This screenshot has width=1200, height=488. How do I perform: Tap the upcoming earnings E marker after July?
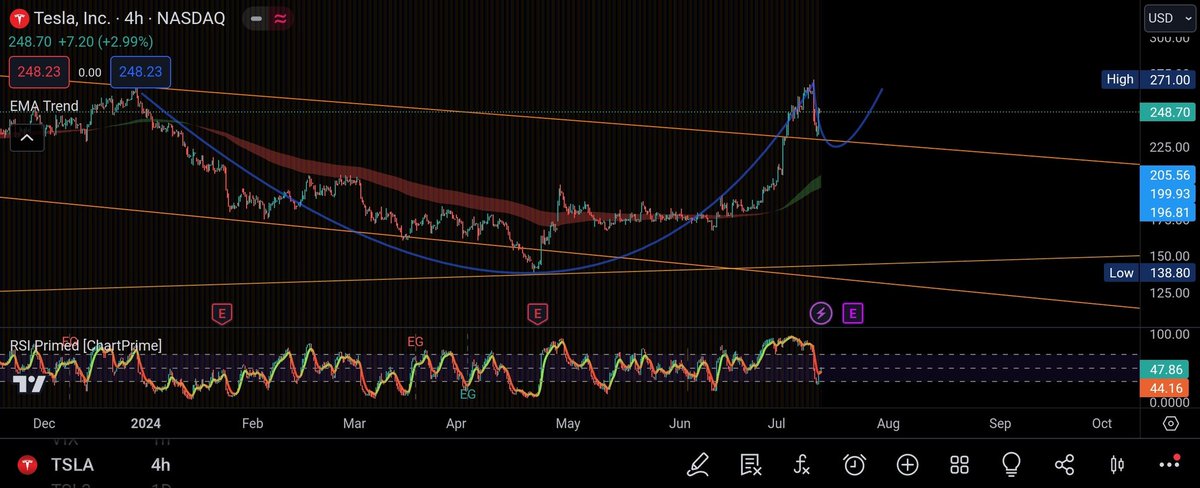(852, 313)
